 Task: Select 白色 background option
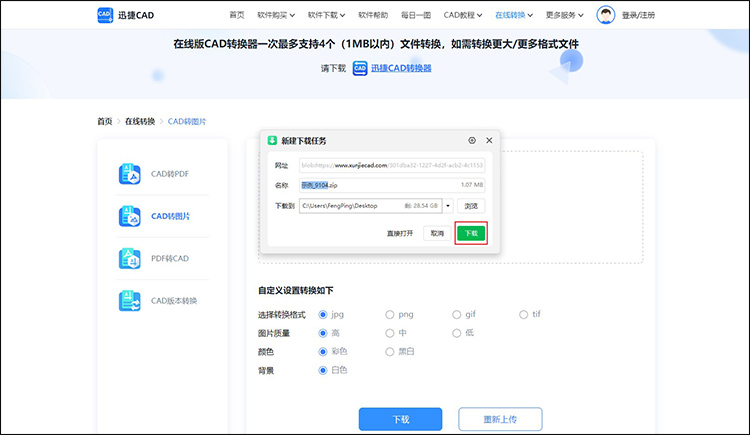click(323, 370)
